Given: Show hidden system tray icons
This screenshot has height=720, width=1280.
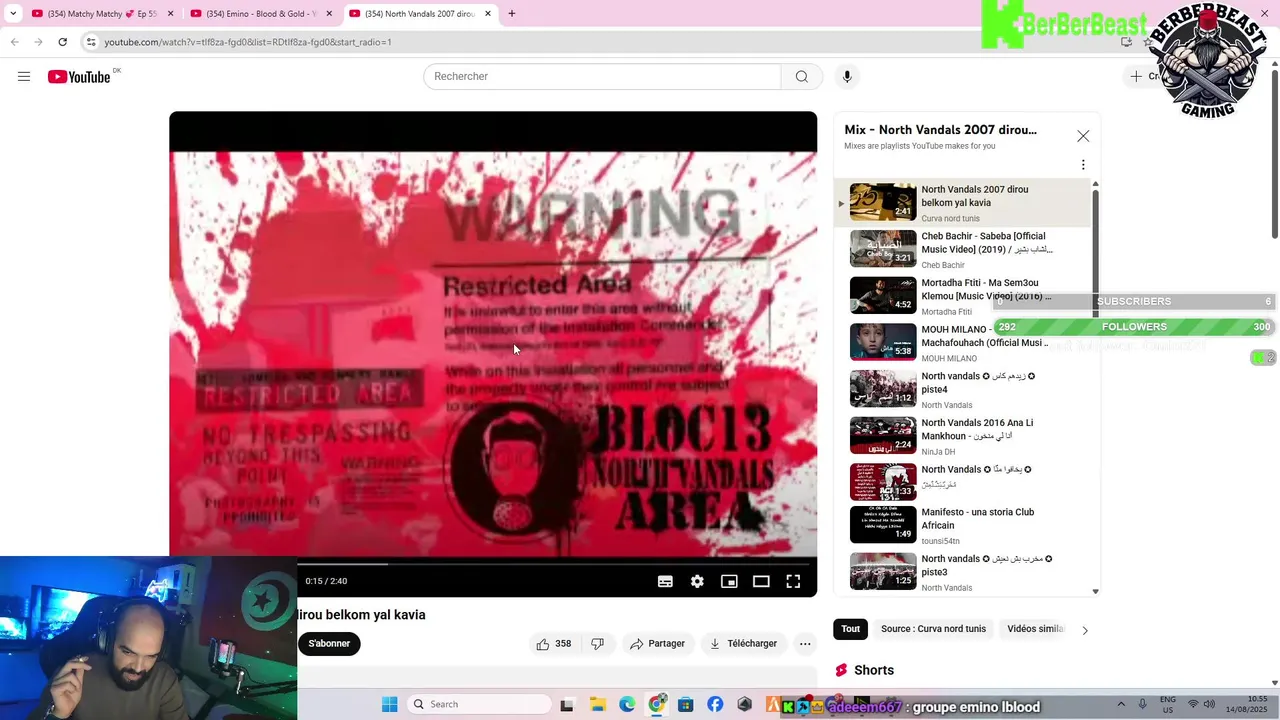Looking at the screenshot, I should tap(1121, 704).
